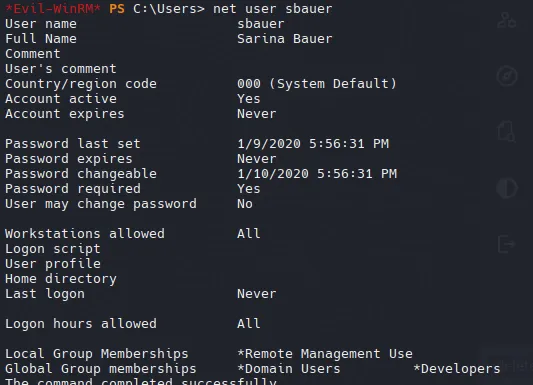Select the full name value "Sarina Bauer"

click(x=285, y=39)
